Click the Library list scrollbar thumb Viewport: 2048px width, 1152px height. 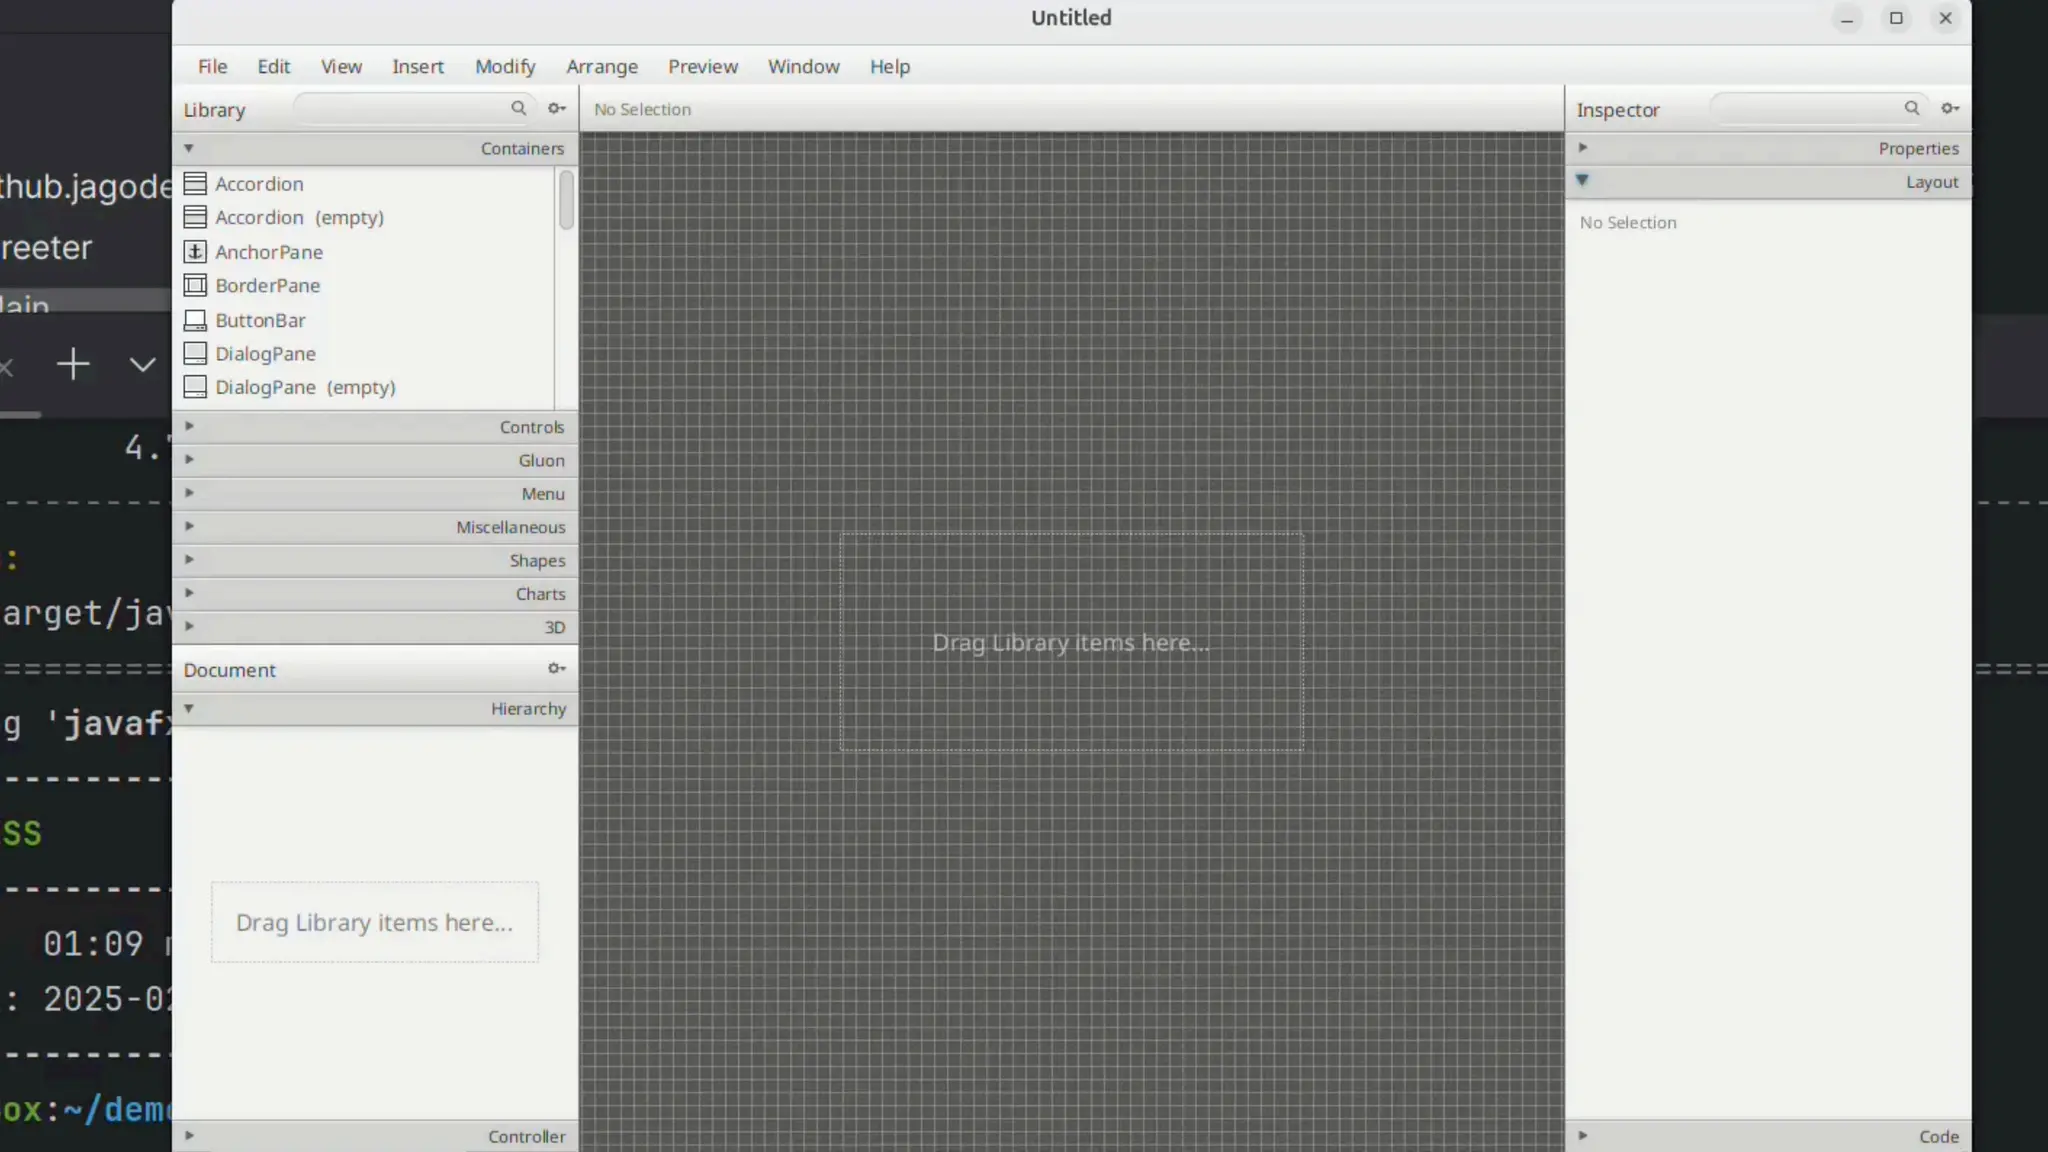[566, 199]
